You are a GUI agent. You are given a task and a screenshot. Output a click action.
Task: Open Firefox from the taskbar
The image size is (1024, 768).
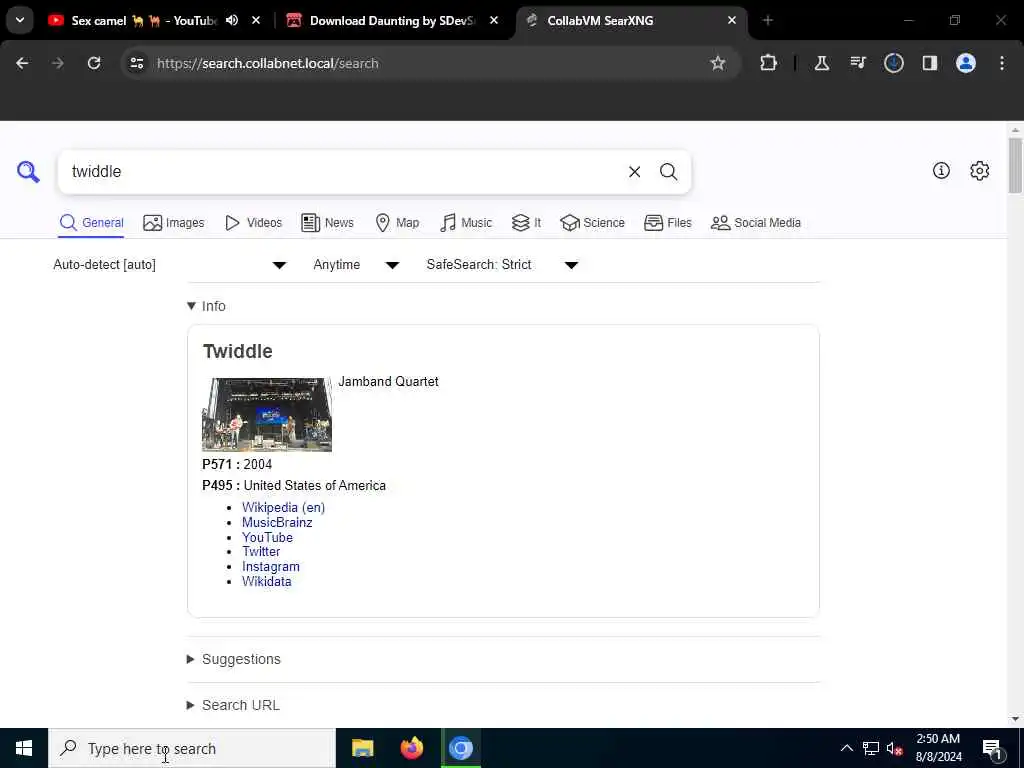[x=411, y=748]
